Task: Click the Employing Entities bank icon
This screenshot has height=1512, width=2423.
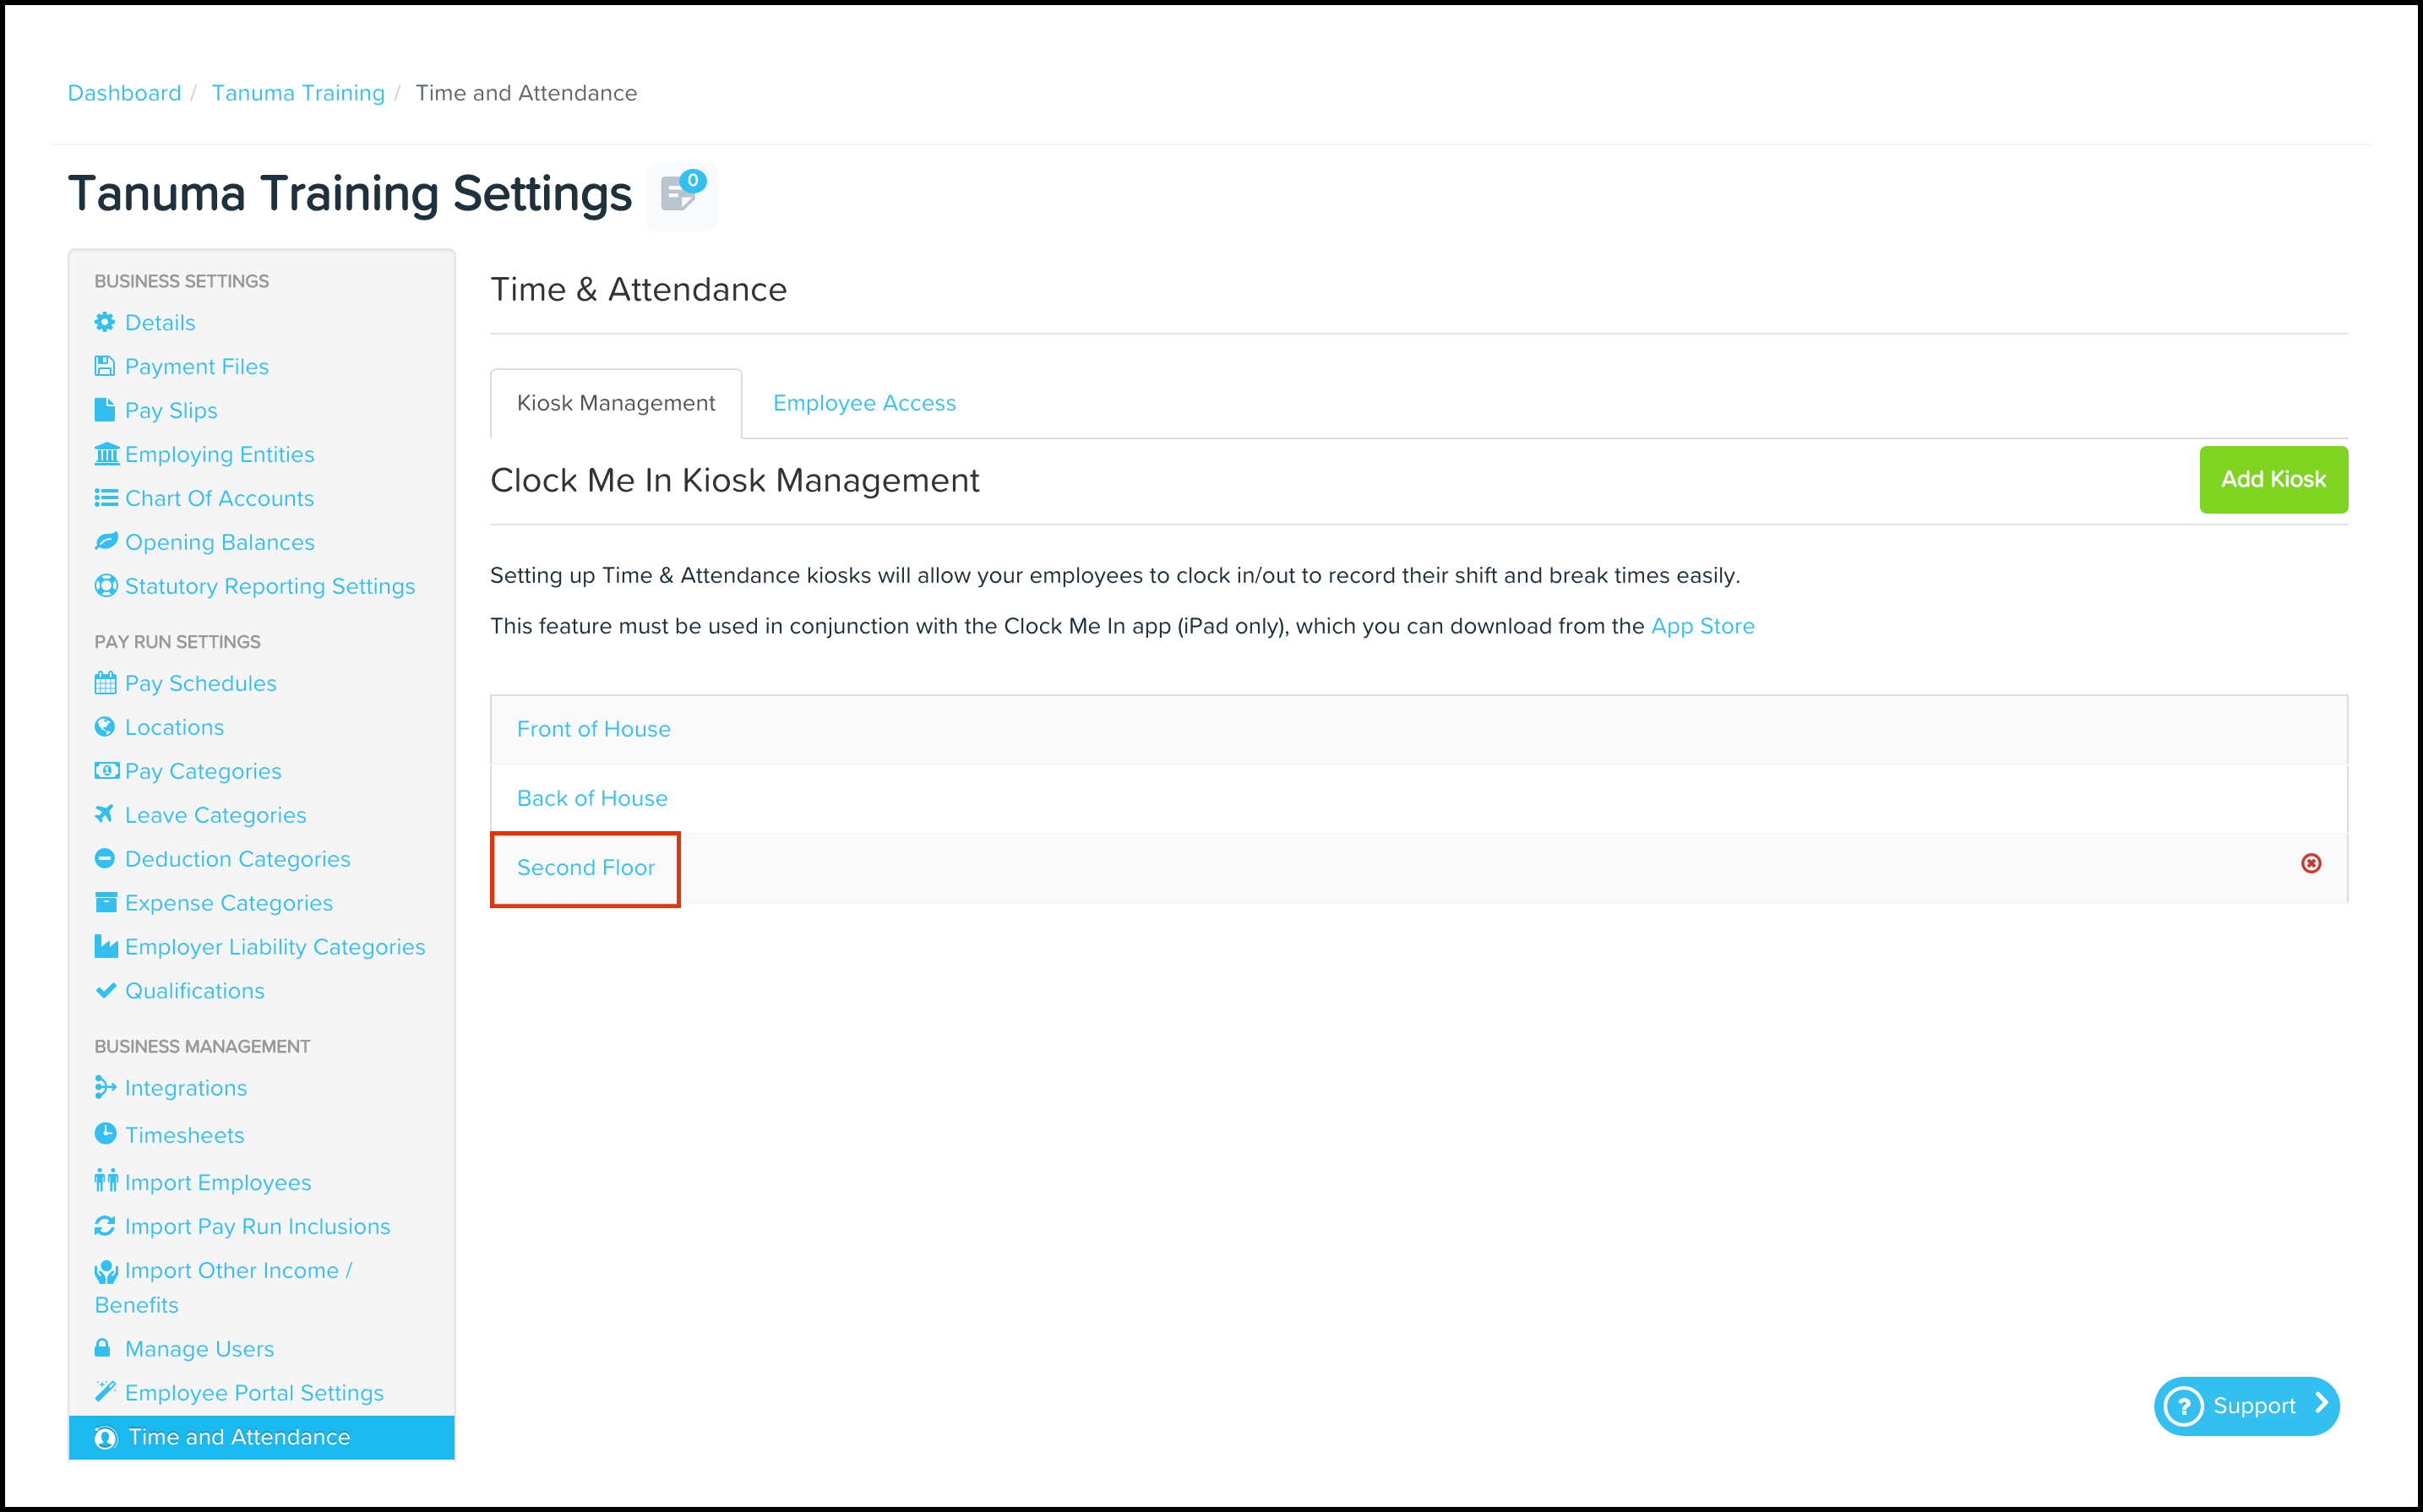Action: tap(106, 454)
